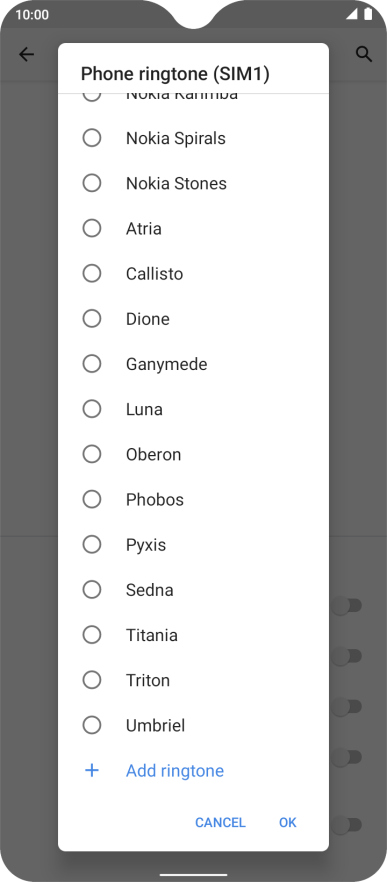Pick Oberon as the ringtone
This screenshot has width=387, height=882.
194,454
